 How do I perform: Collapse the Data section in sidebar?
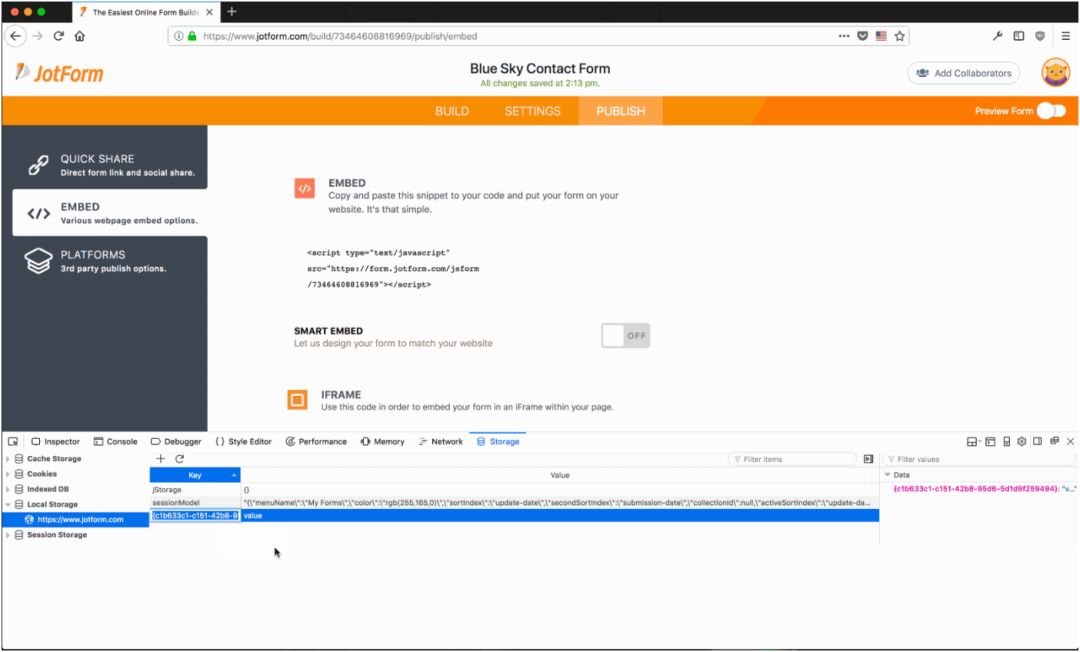point(888,475)
